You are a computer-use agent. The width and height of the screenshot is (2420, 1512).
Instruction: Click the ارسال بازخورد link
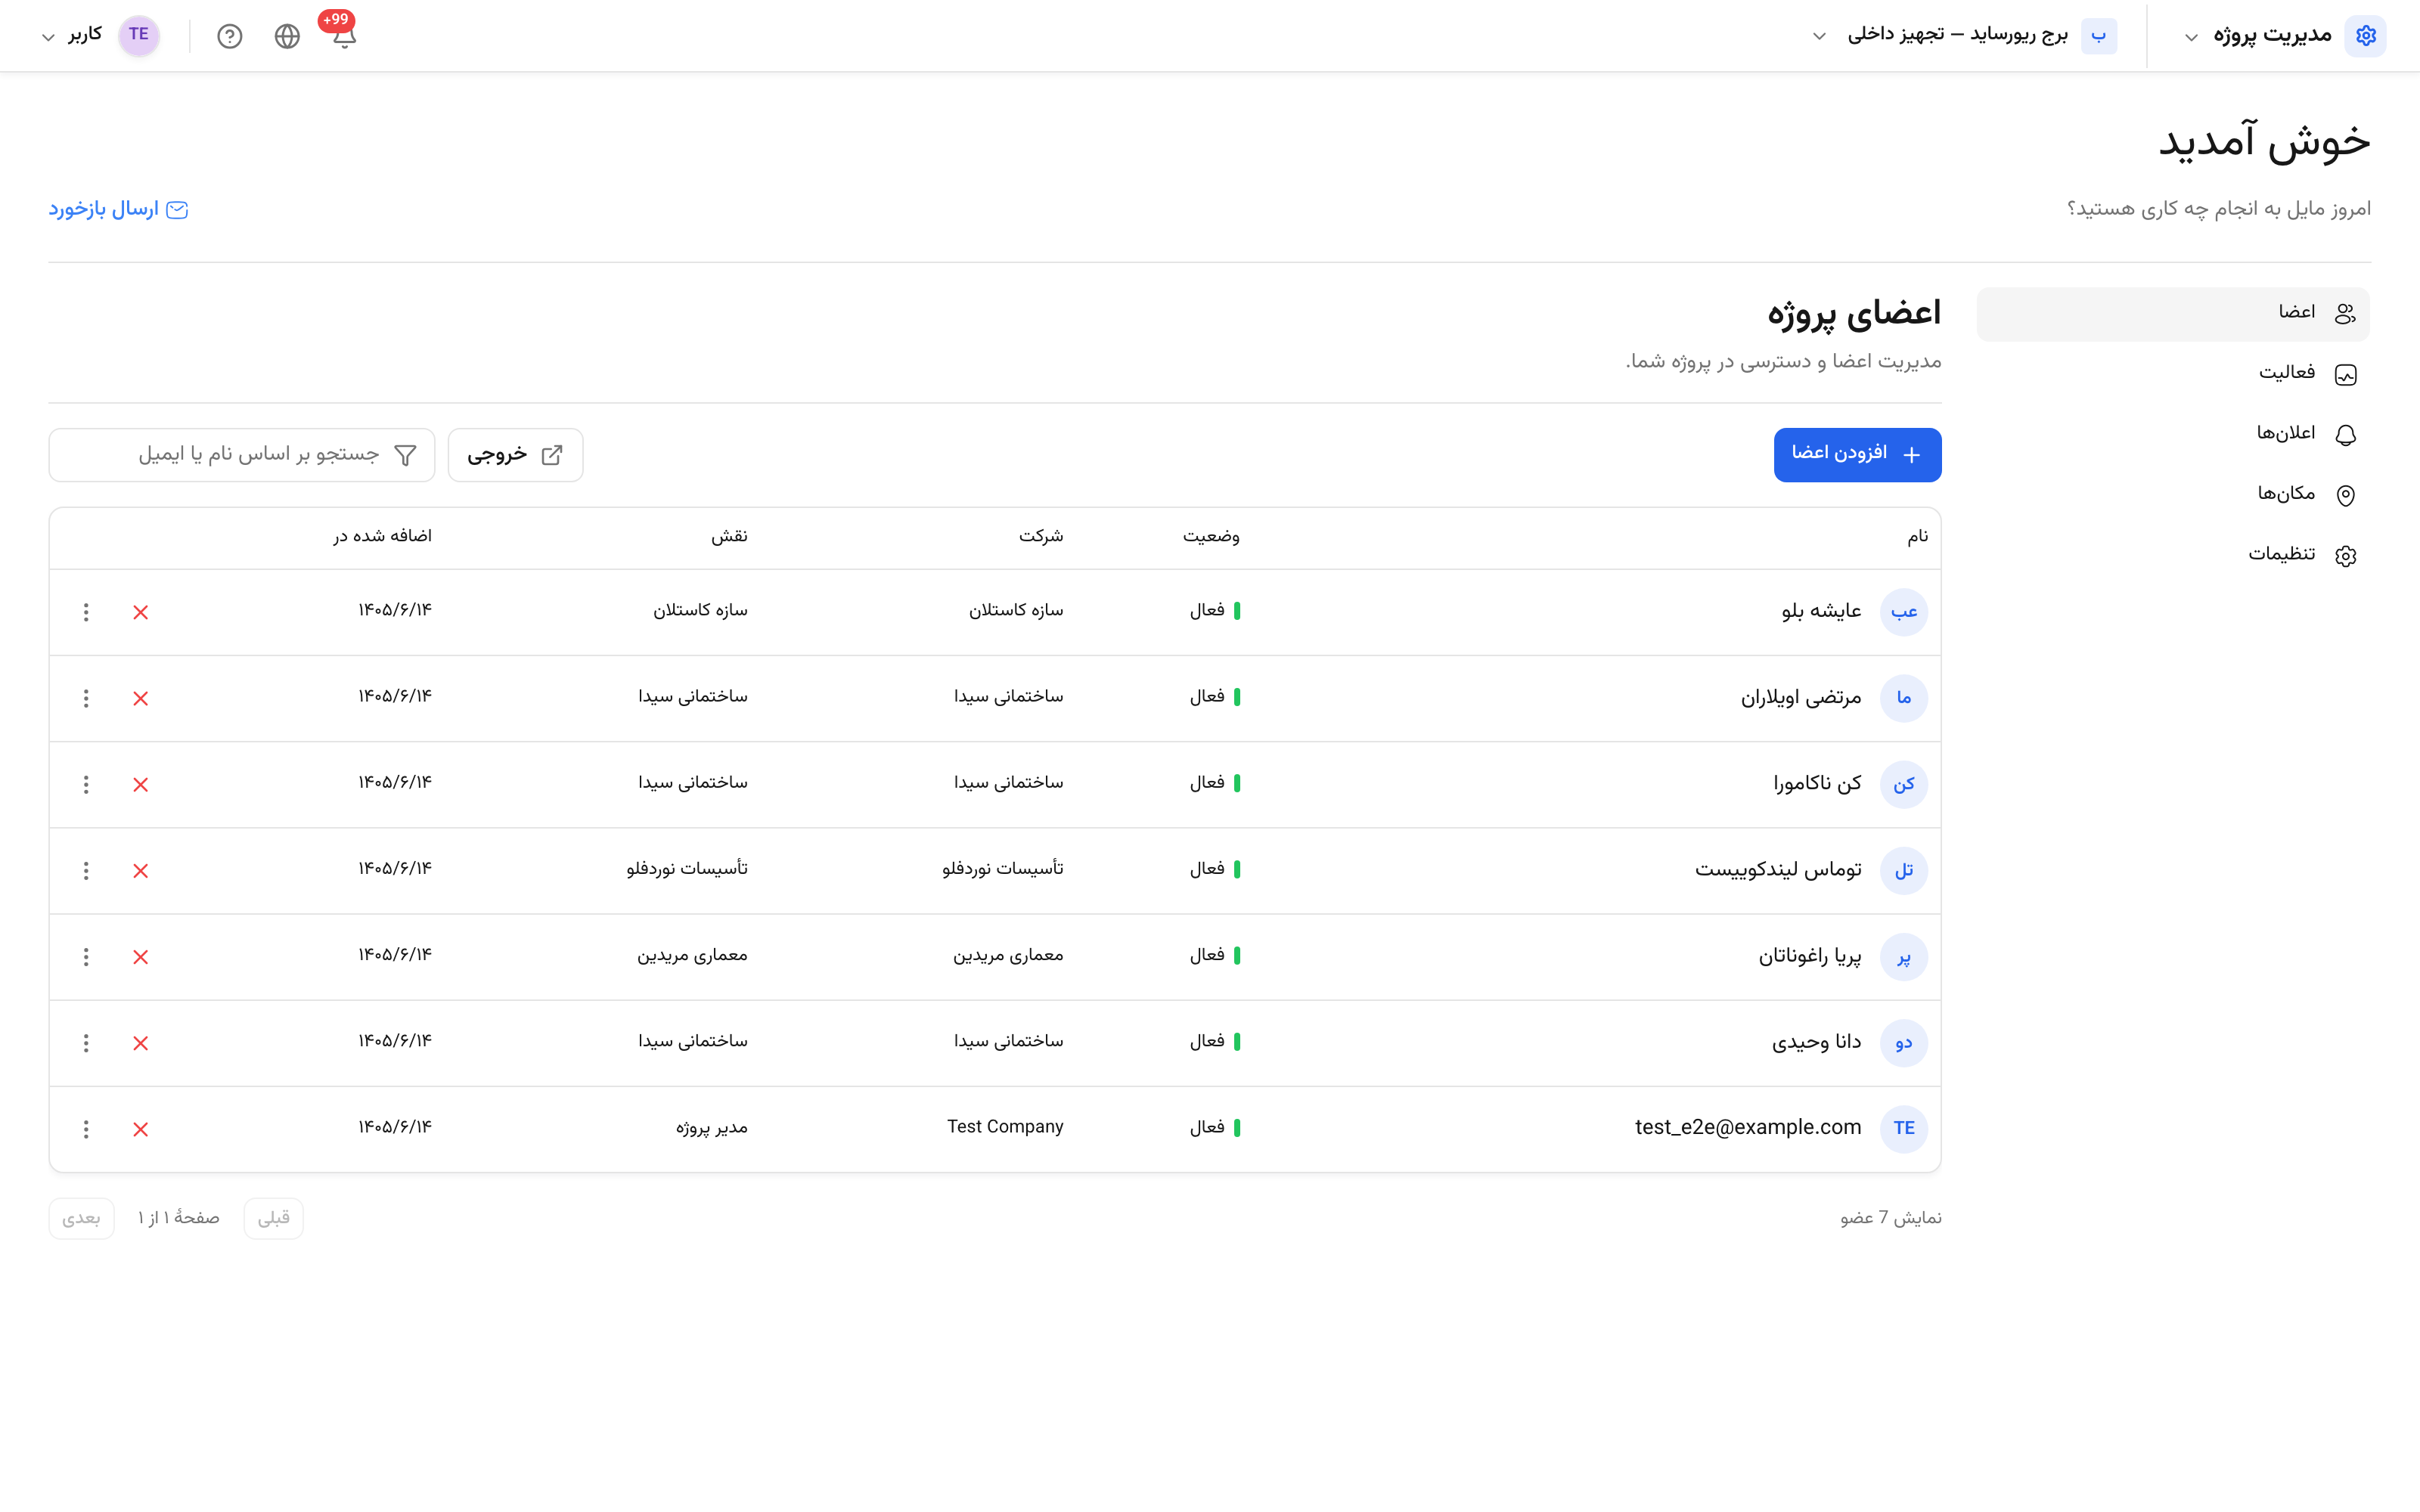pos(118,209)
